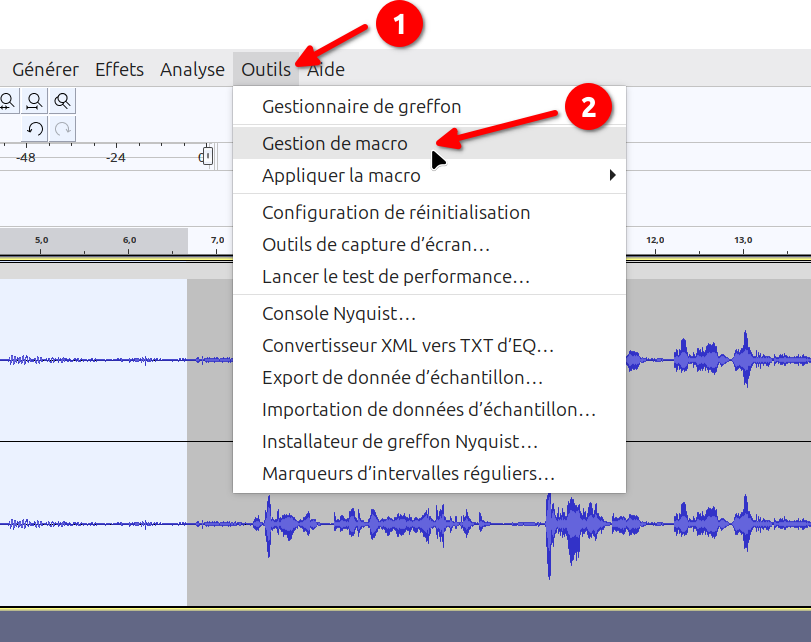Choose Gestion de macro entry
This screenshot has height=642, width=811.
335,144
